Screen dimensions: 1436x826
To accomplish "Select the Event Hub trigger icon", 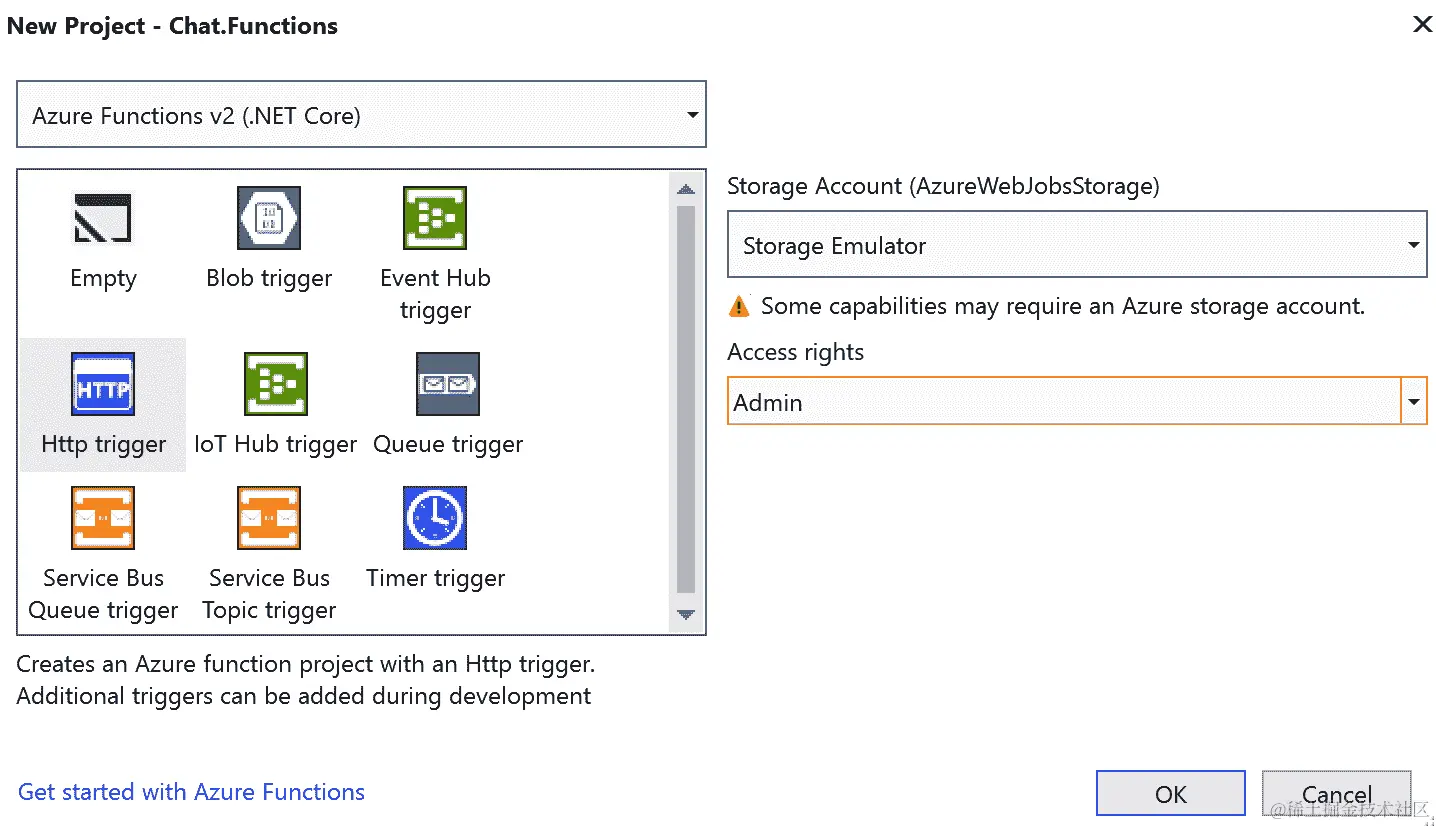I will pyautogui.click(x=435, y=218).
